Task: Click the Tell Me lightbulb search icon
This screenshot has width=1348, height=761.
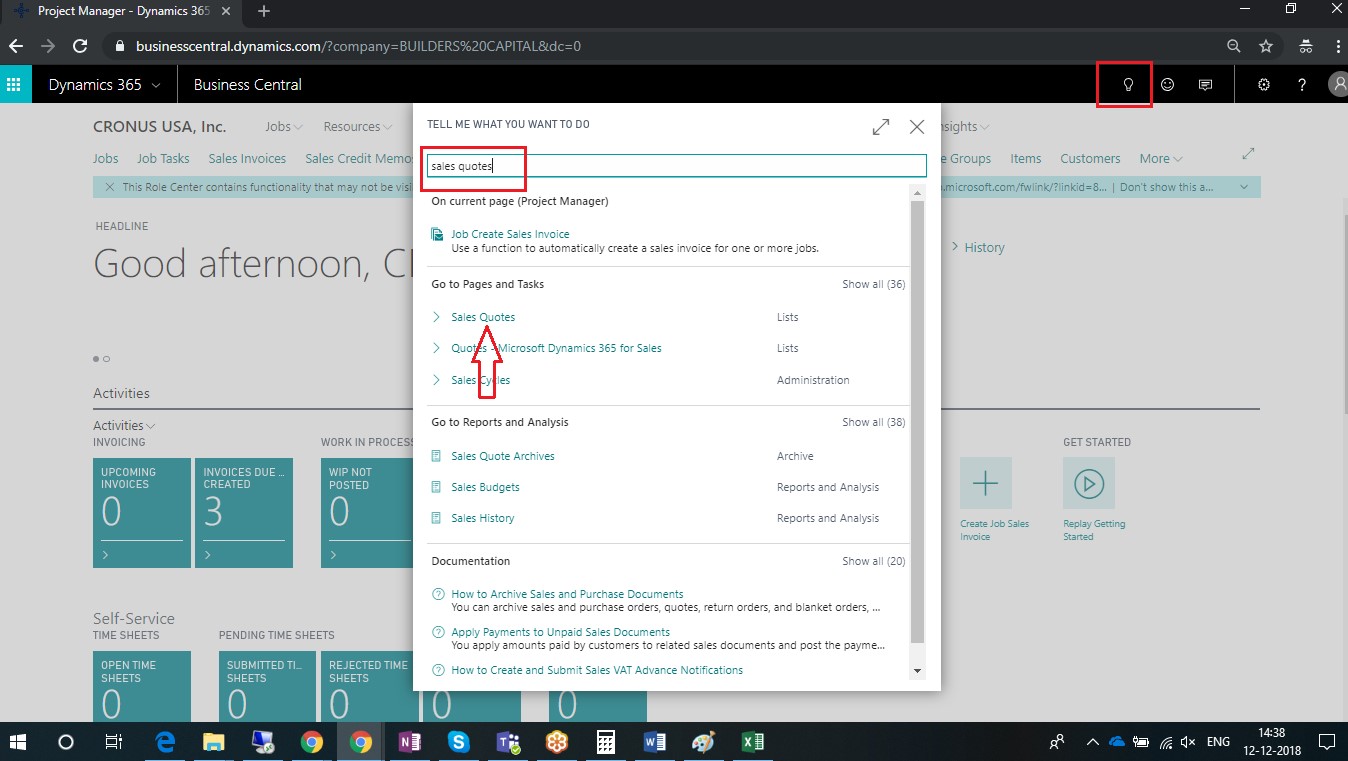Action: point(1128,85)
